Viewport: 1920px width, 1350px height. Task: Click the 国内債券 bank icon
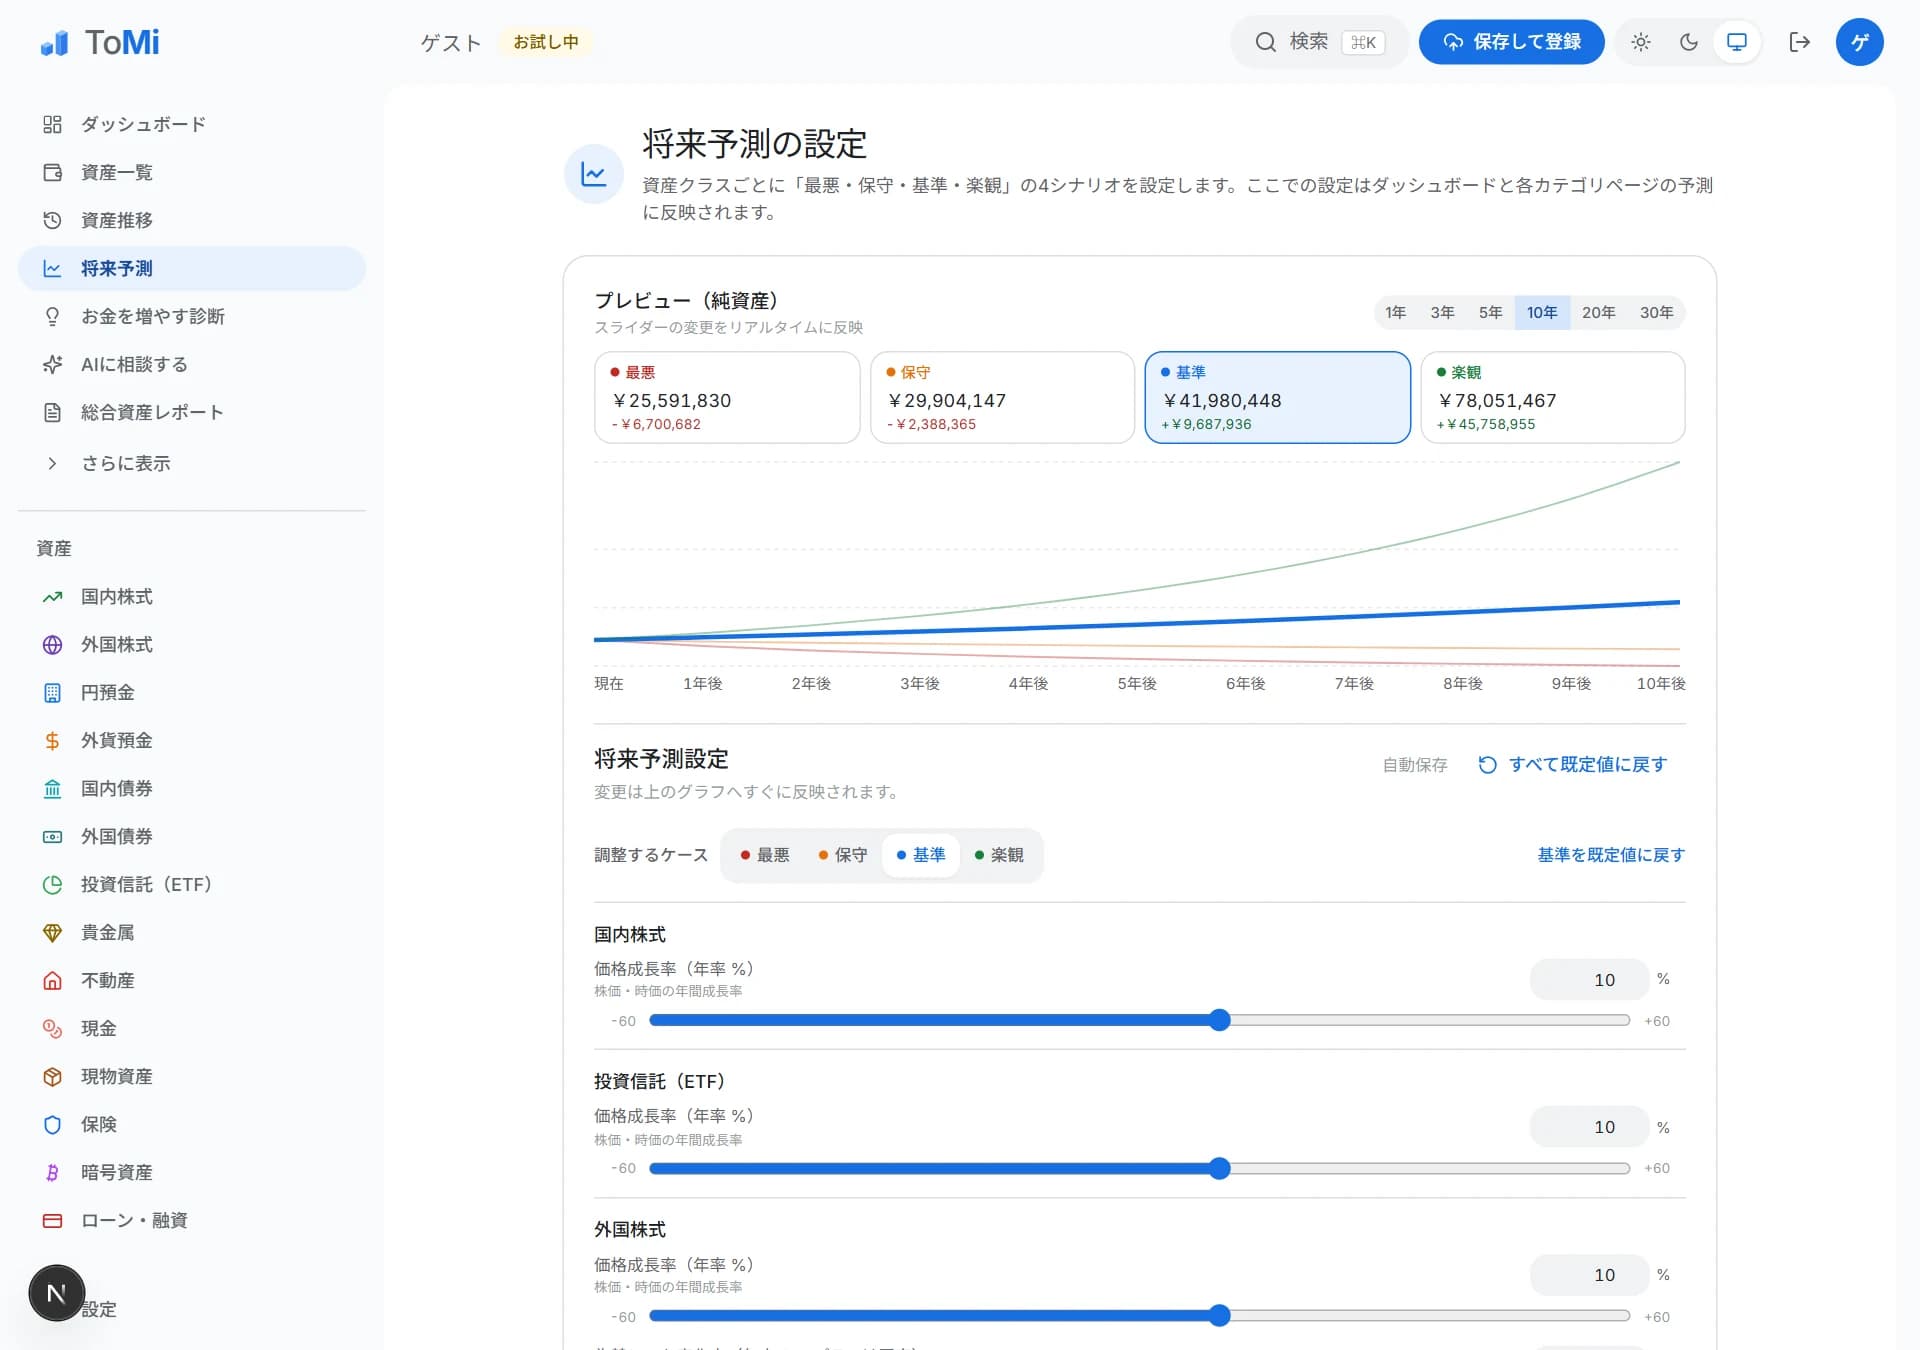pyautogui.click(x=52, y=789)
